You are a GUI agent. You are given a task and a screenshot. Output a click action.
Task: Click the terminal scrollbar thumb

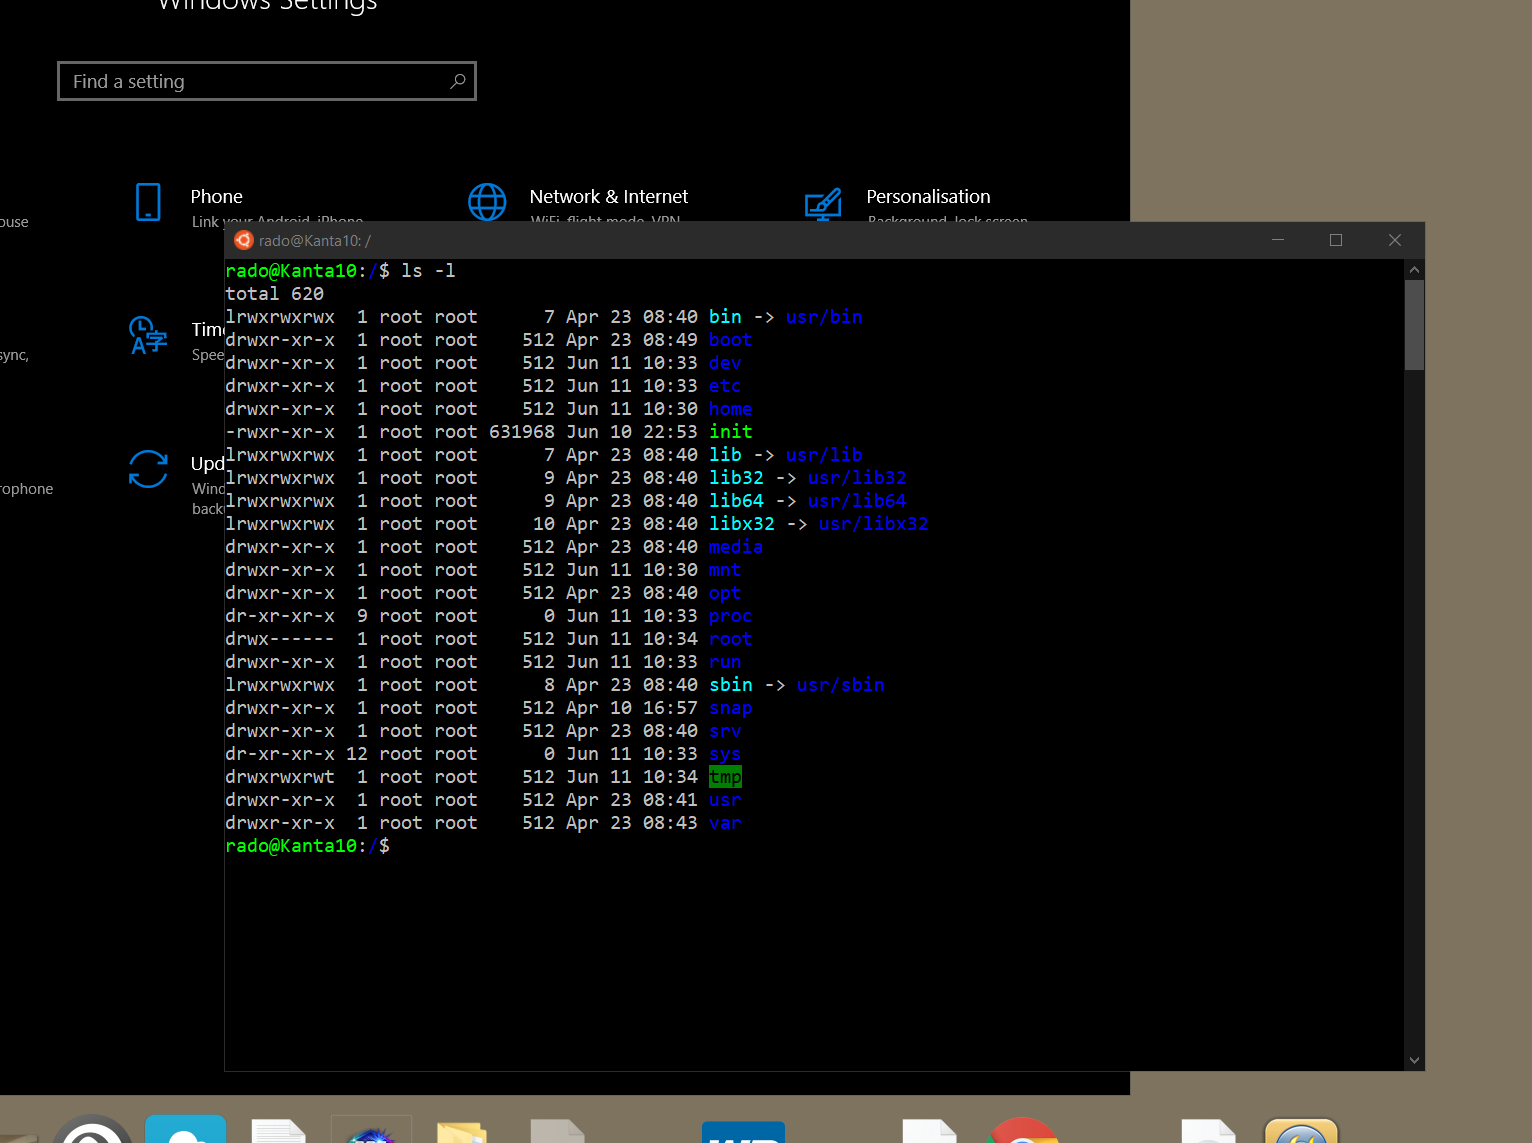(1414, 325)
